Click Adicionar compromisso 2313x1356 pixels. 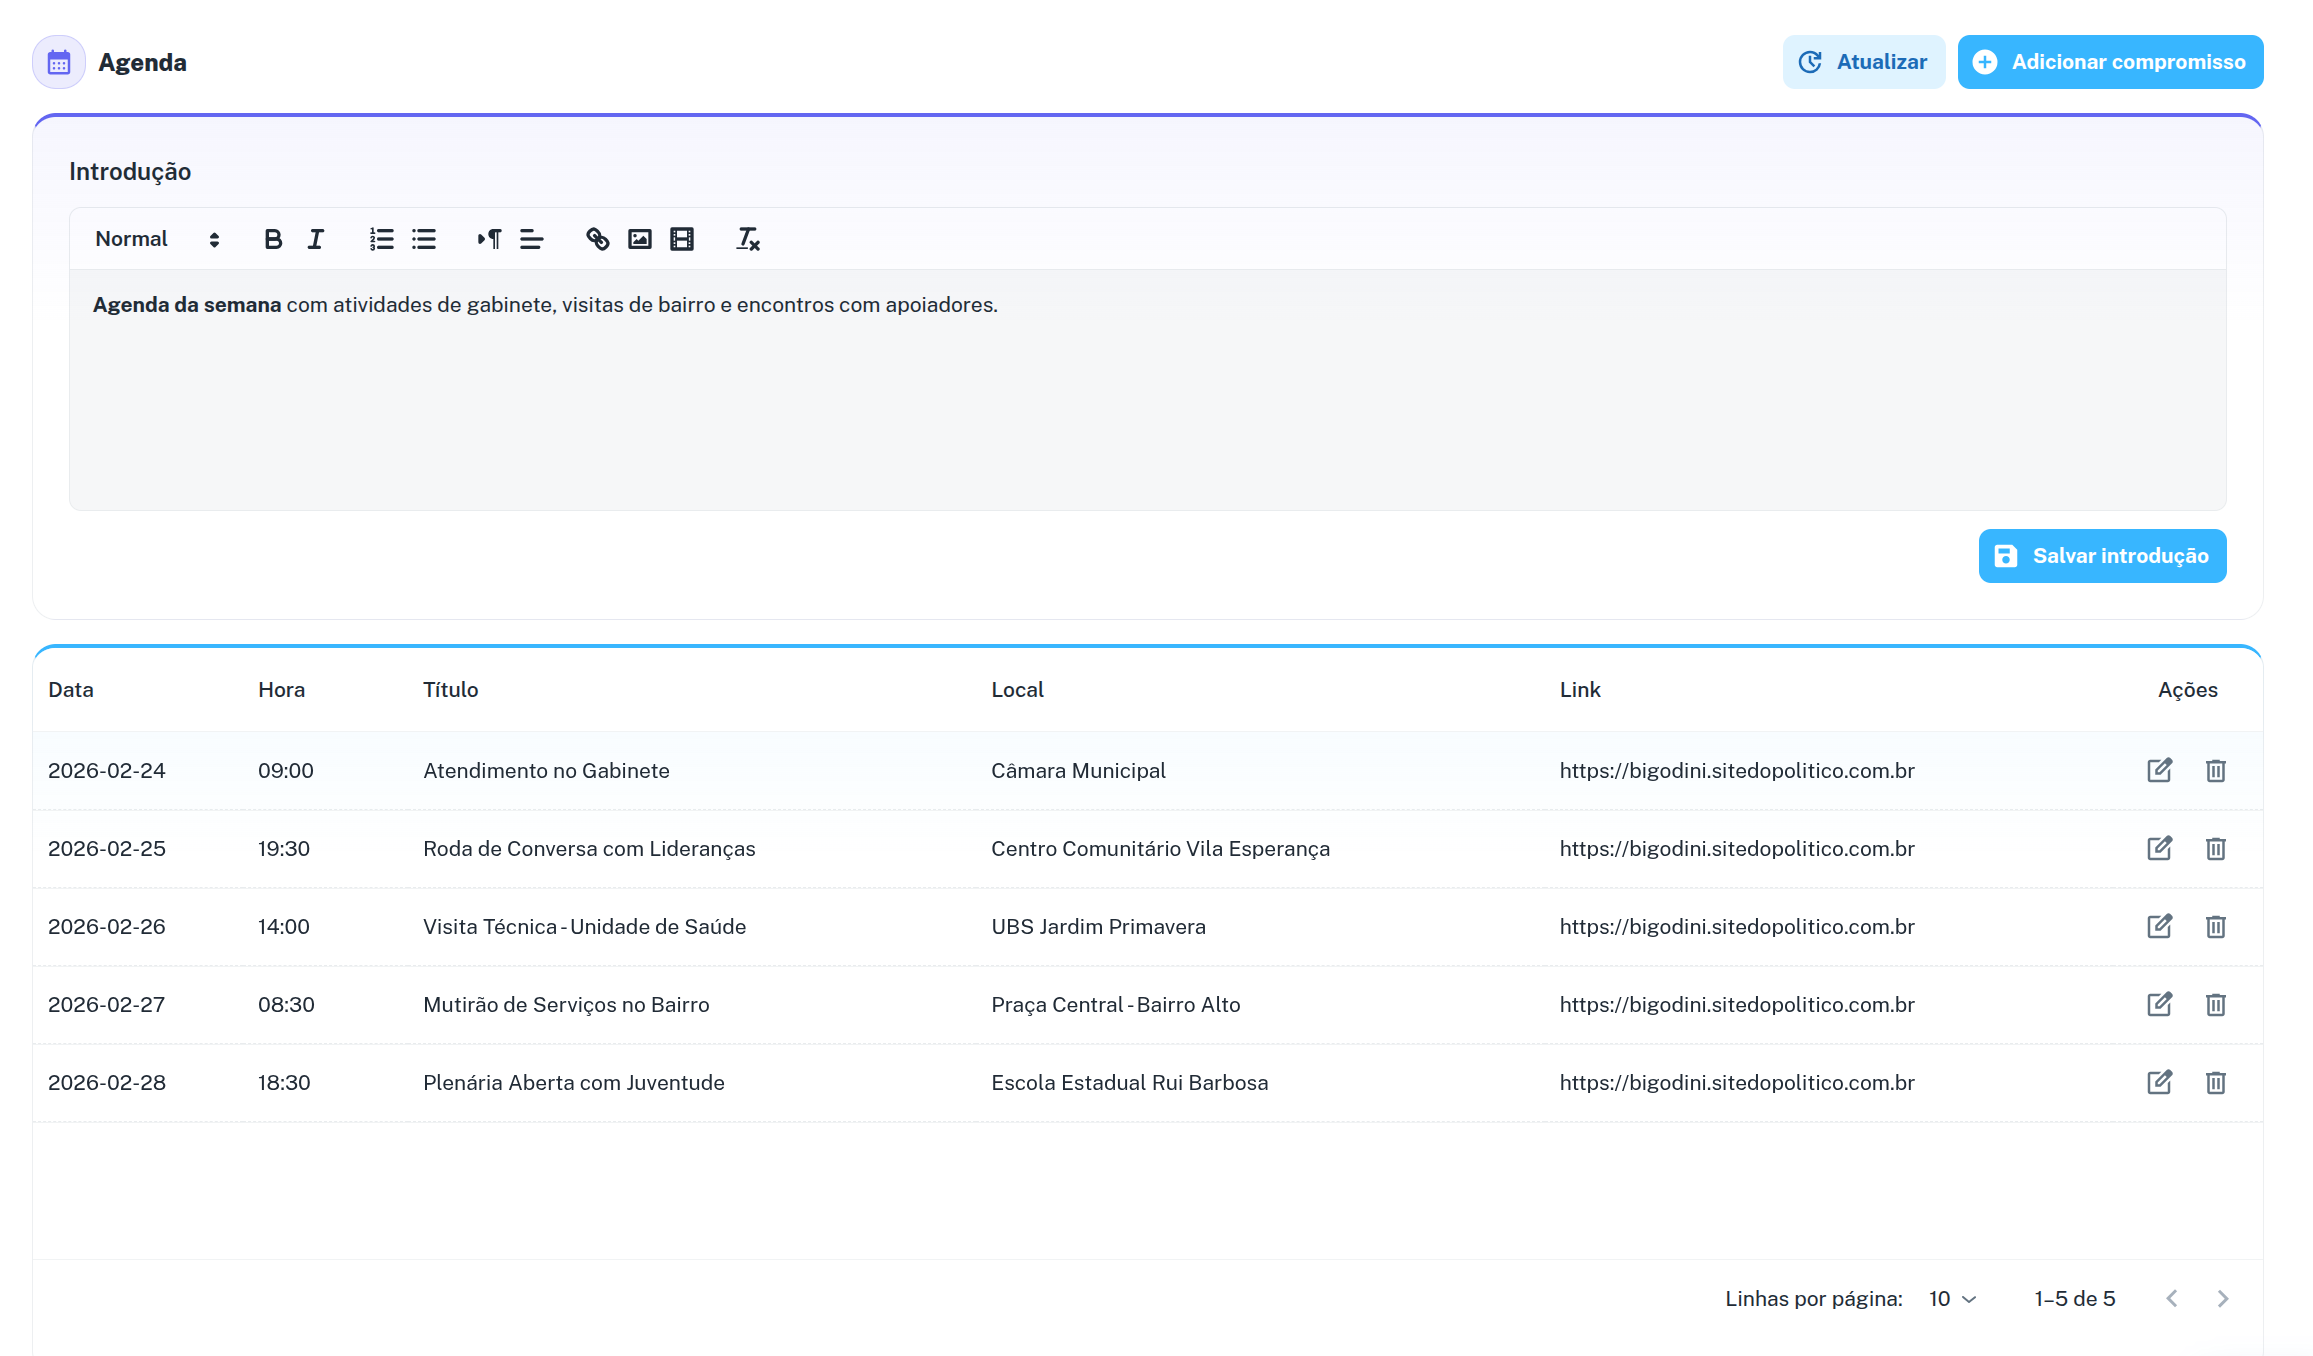(2109, 61)
